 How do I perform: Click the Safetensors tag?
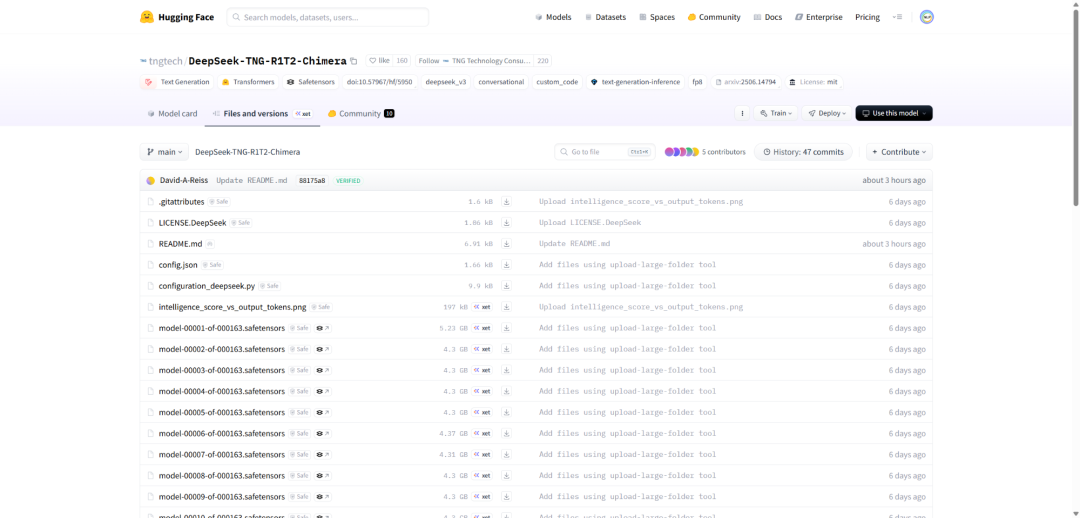[x=310, y=82]
